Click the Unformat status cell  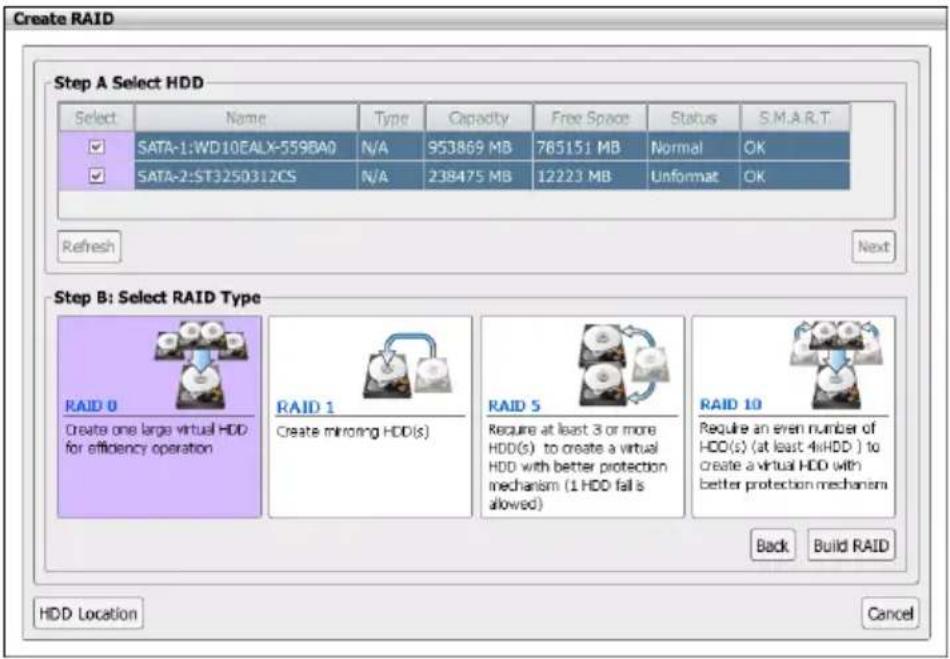pos(694,176)
